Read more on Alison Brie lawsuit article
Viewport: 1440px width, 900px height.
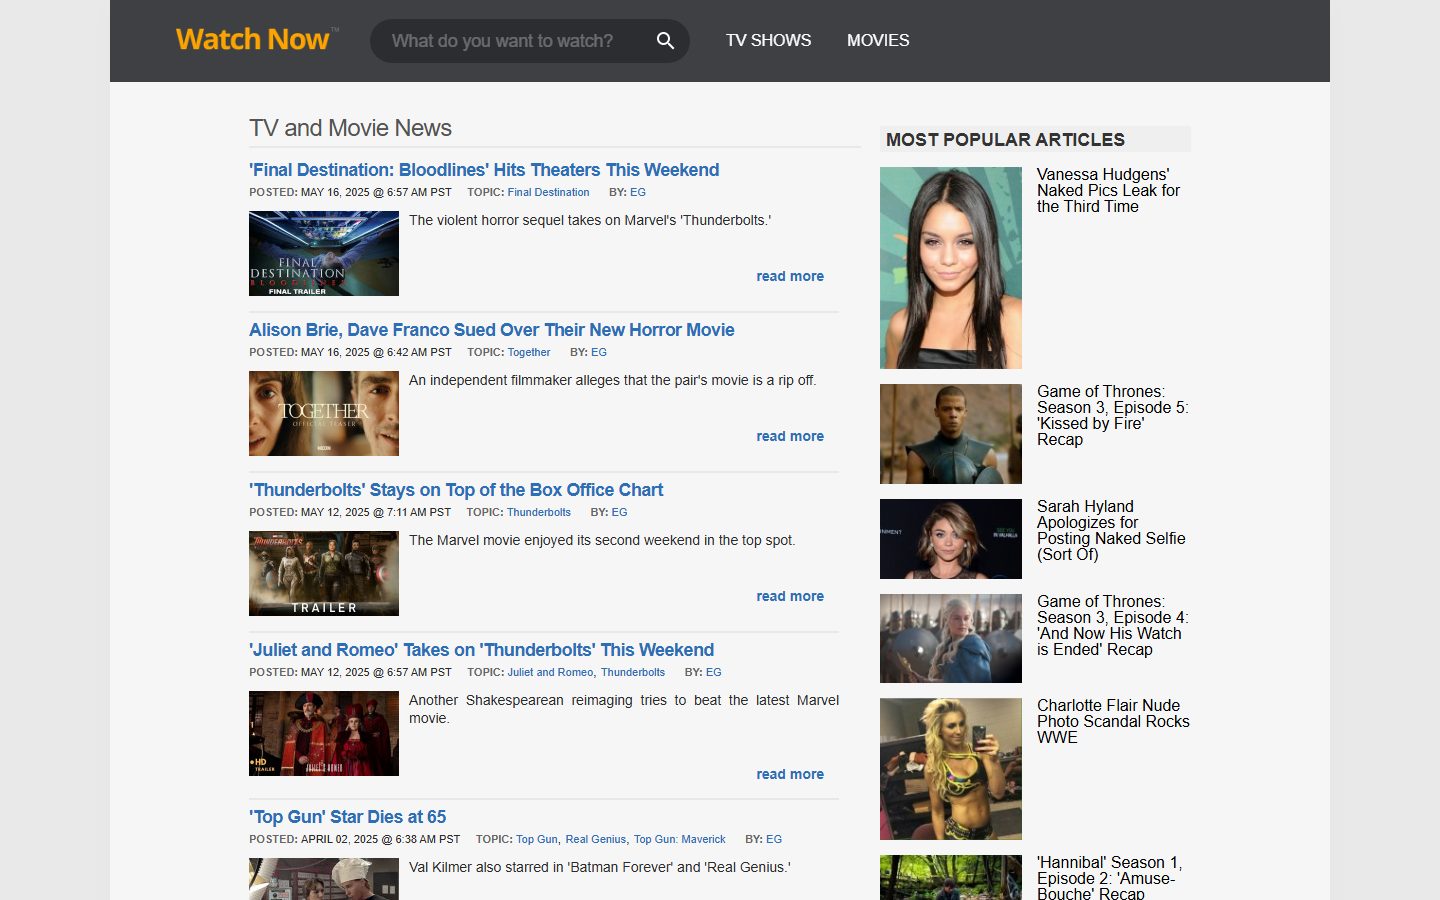tap(790, 436)
